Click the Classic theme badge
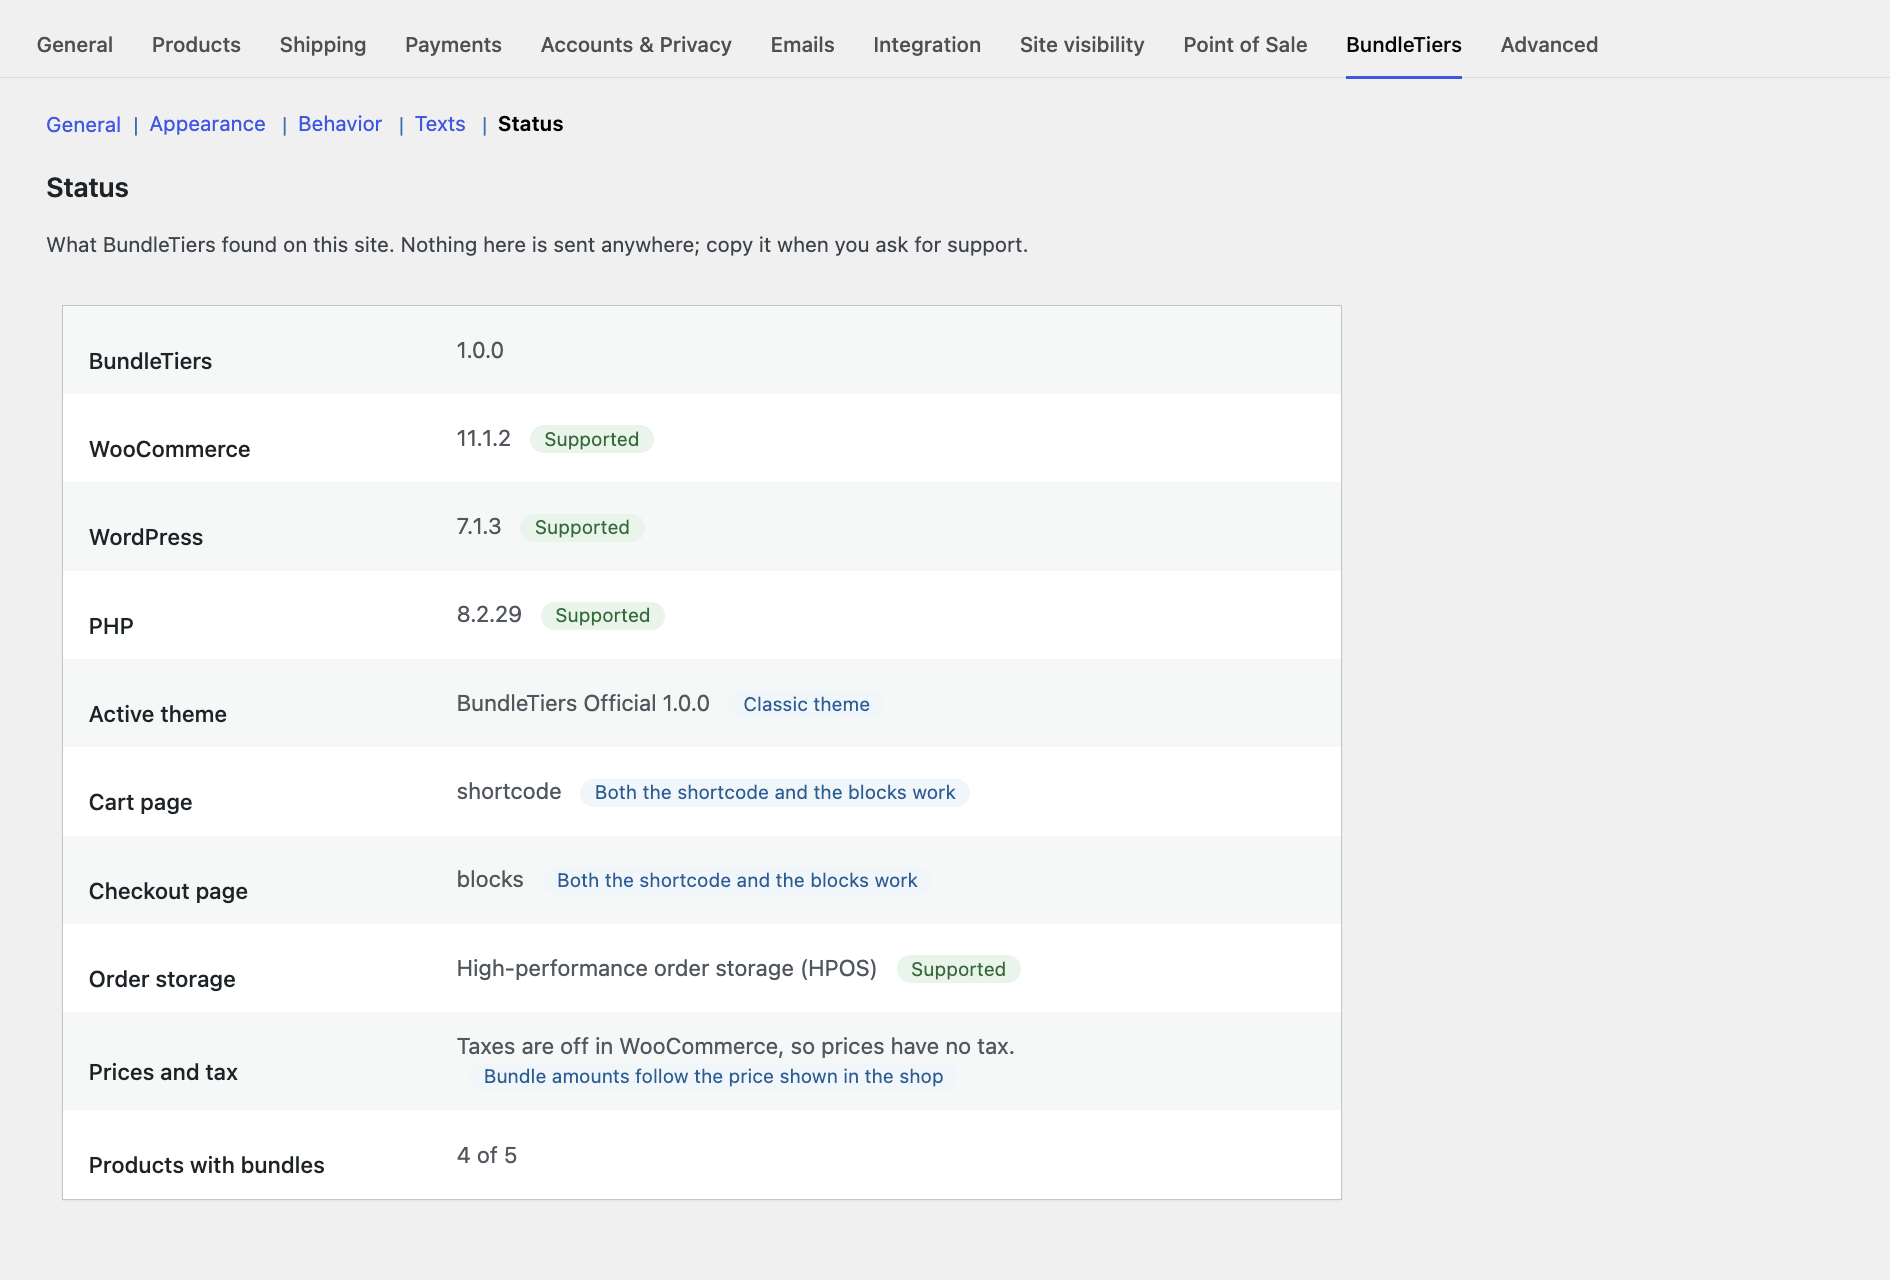 click(x=806, y=704)
